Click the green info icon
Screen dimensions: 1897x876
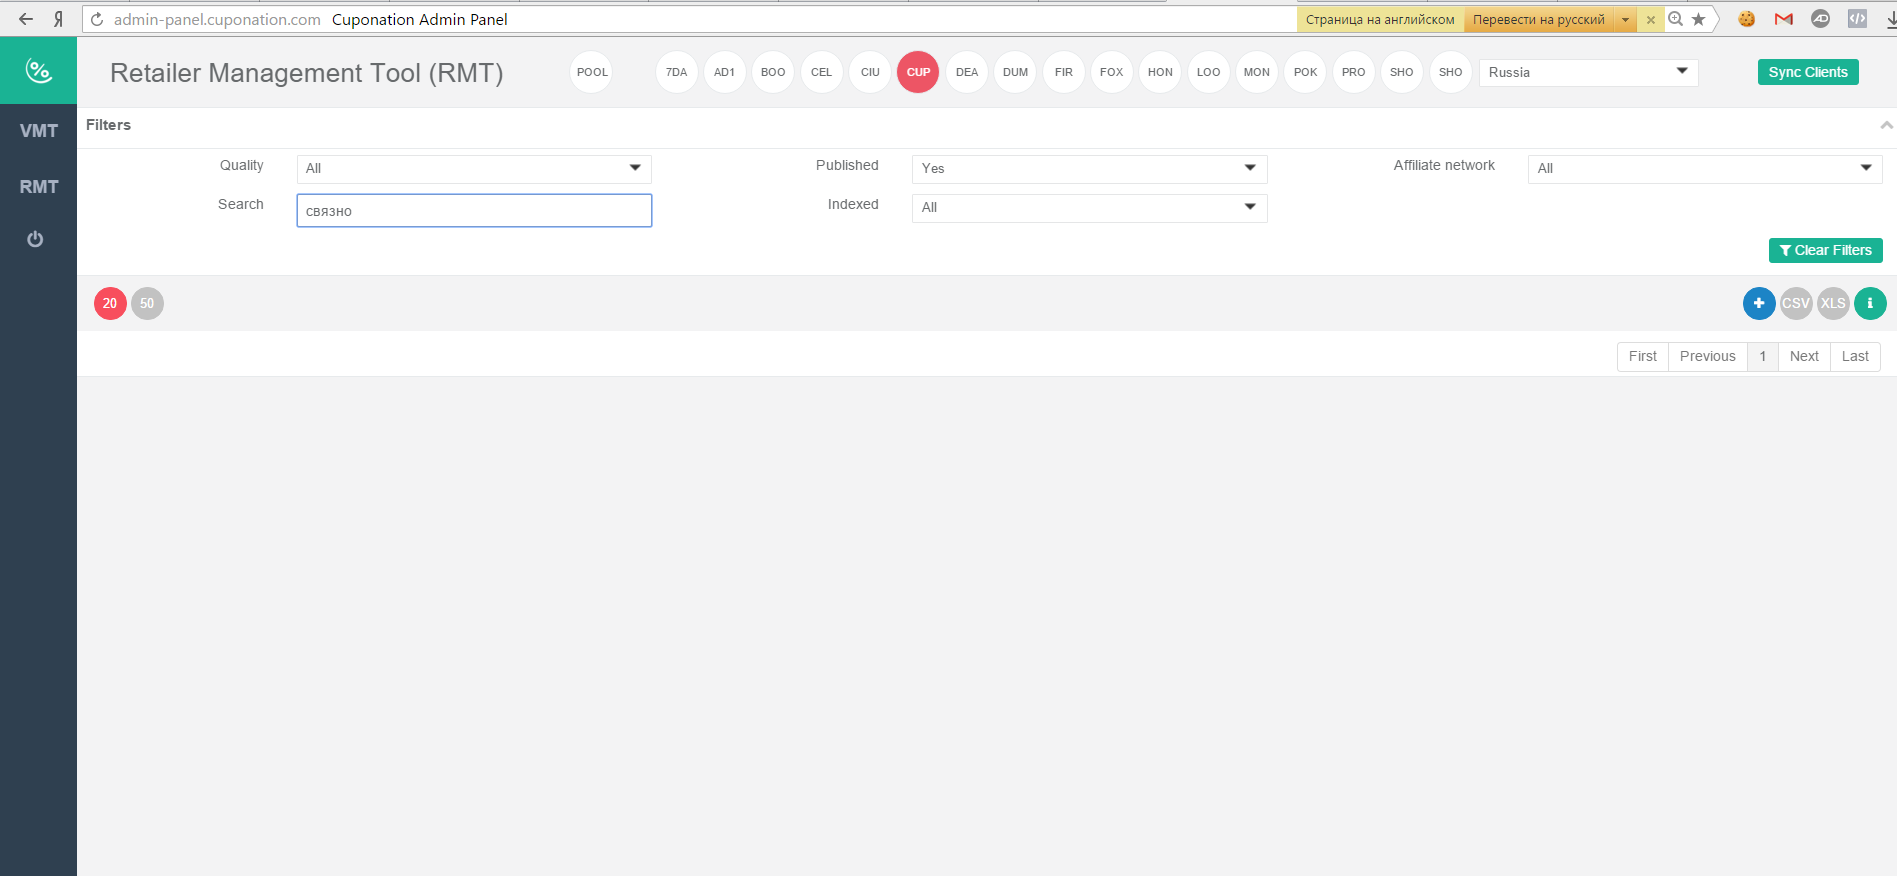pyautogui.click(x=1870, y=303)
